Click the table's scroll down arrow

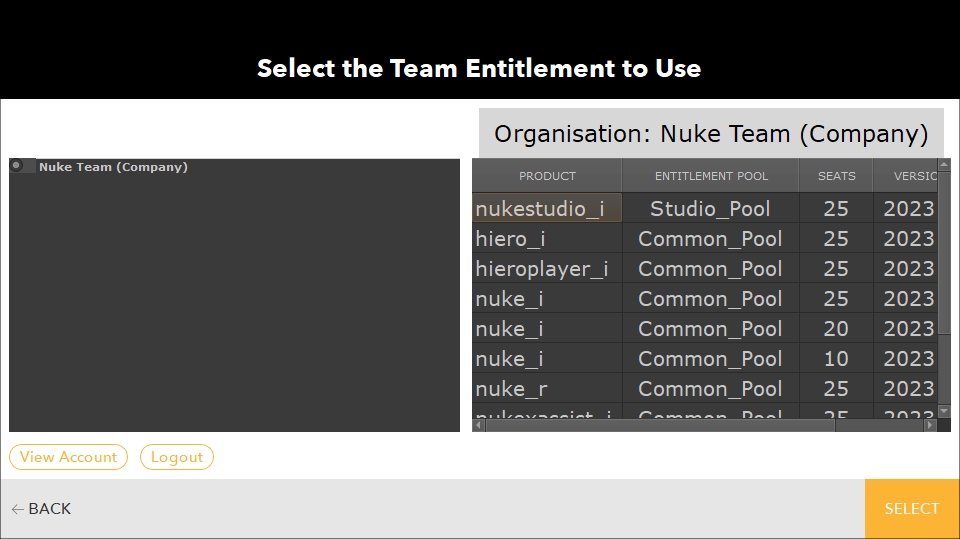click(x=944, y=411)
